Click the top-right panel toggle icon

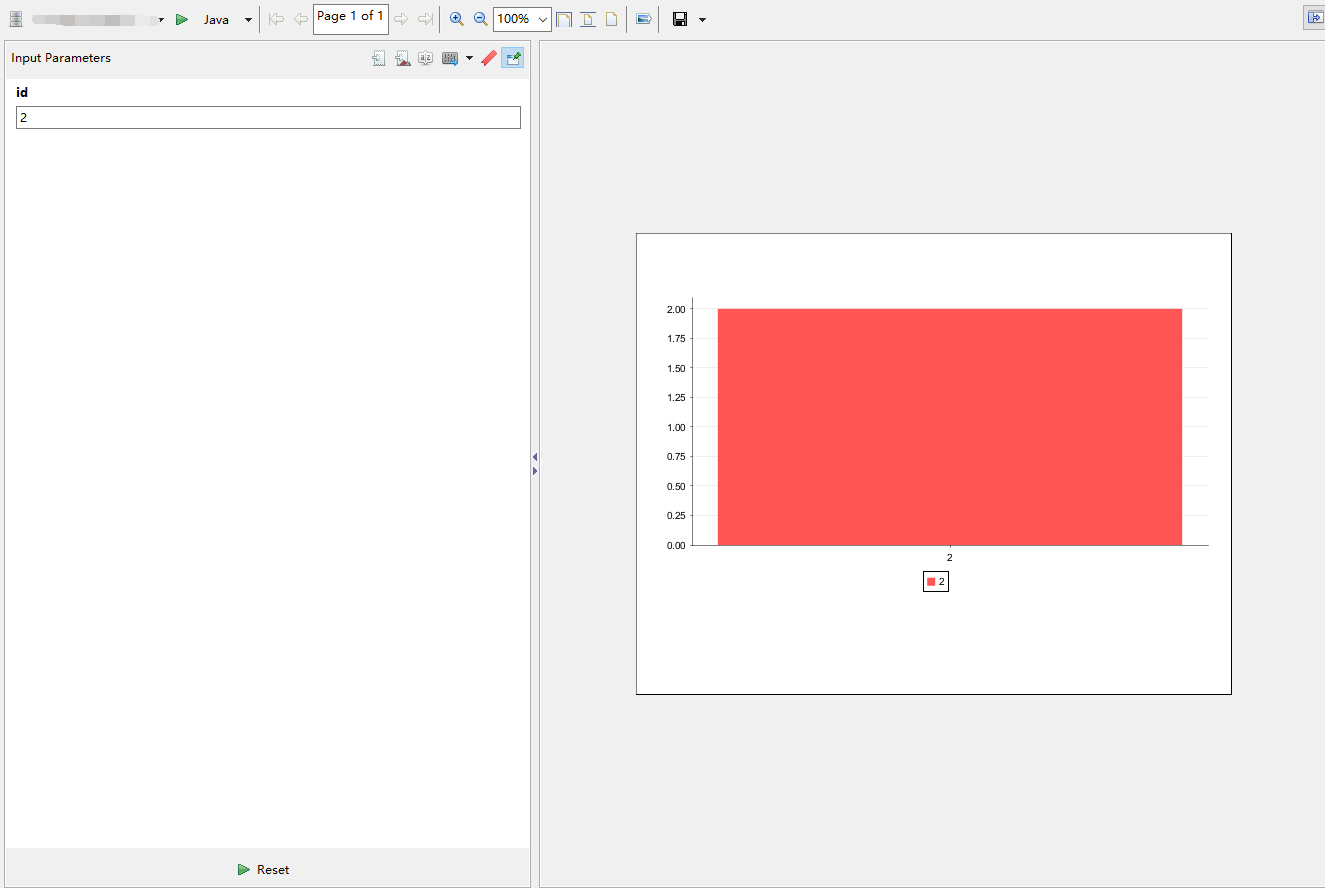[1315, 18]
